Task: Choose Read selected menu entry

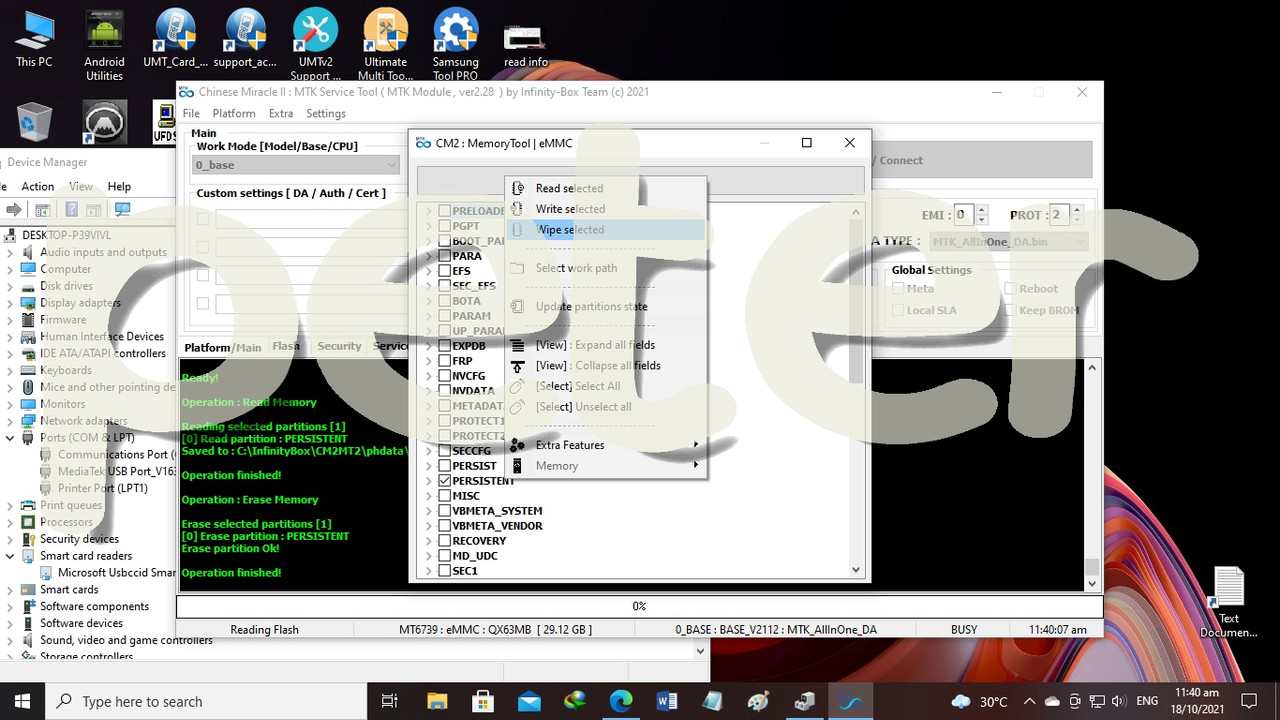Action: click(x=606, y=188)
